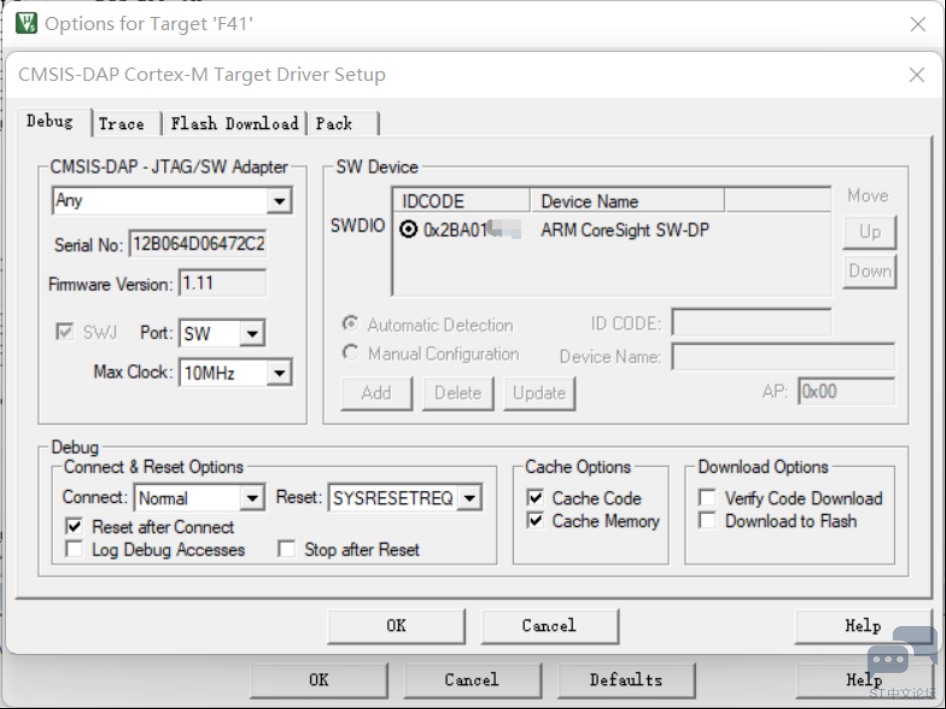This screenshot has width=946, height=709.
Task: Click the Firmware Version field
Action: [222, 283]
